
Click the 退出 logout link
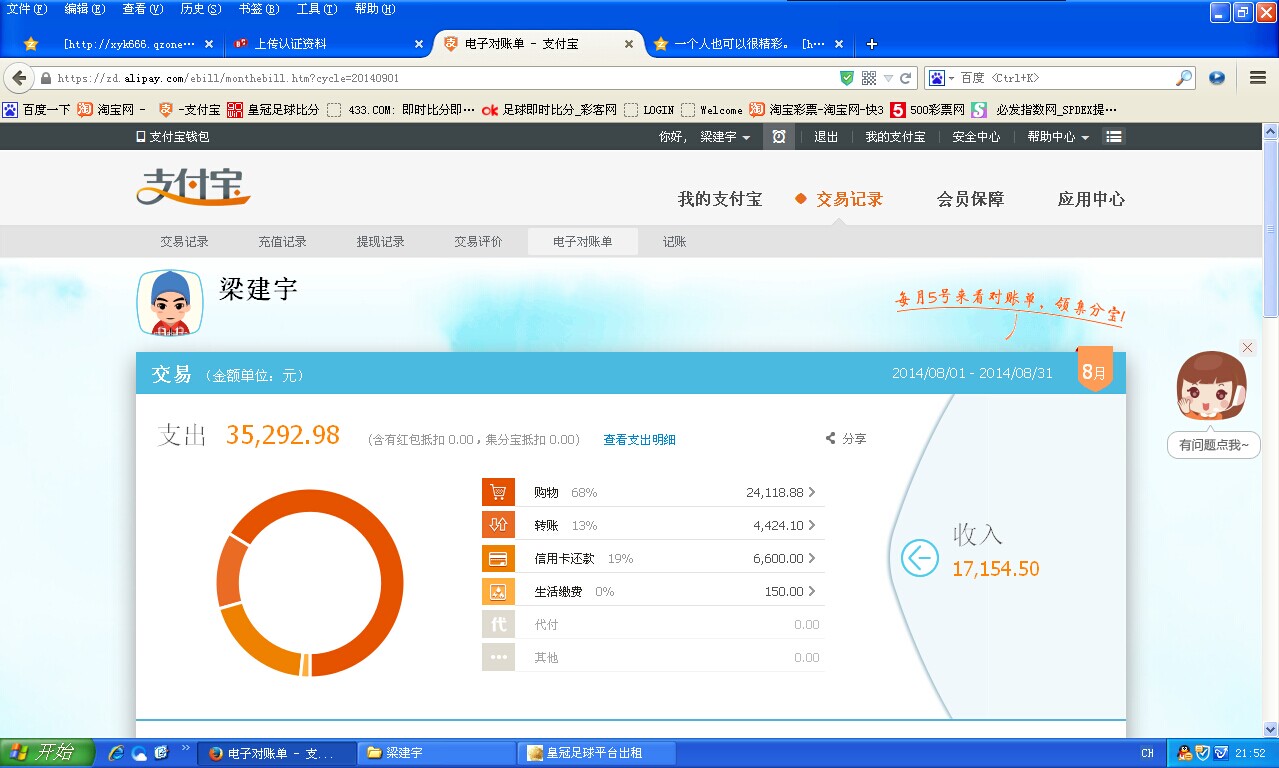pos(826,137)
